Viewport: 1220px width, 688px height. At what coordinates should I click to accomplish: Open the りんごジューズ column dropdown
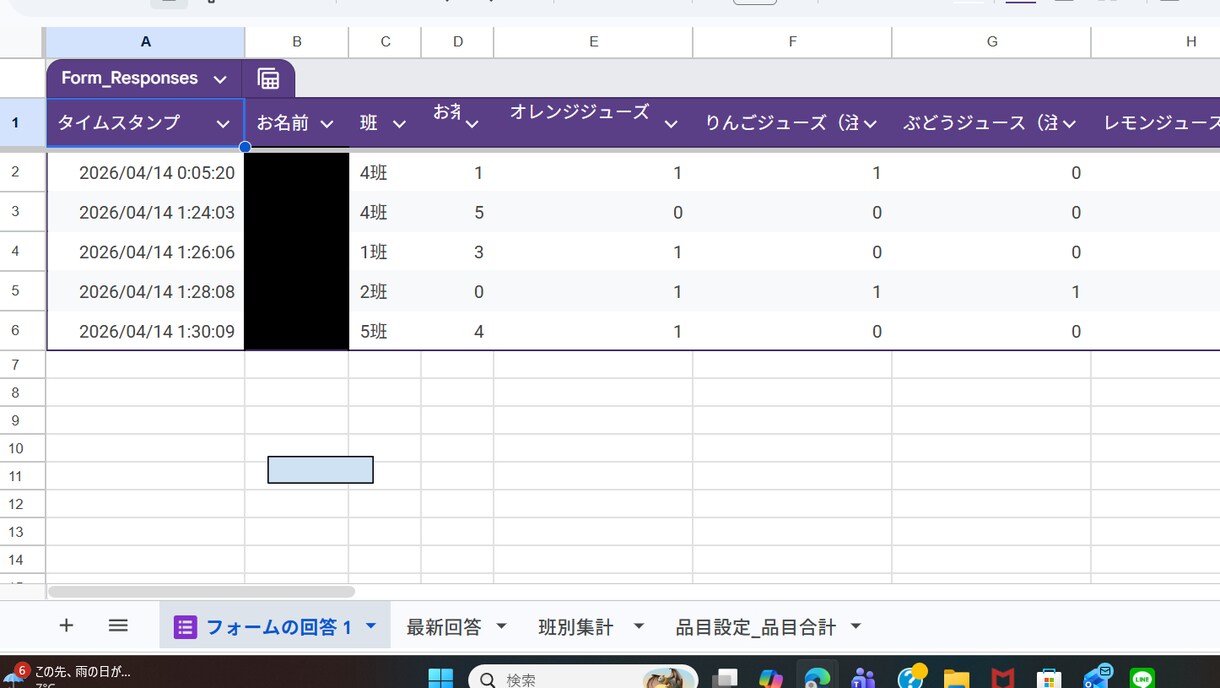click(870, 124)
